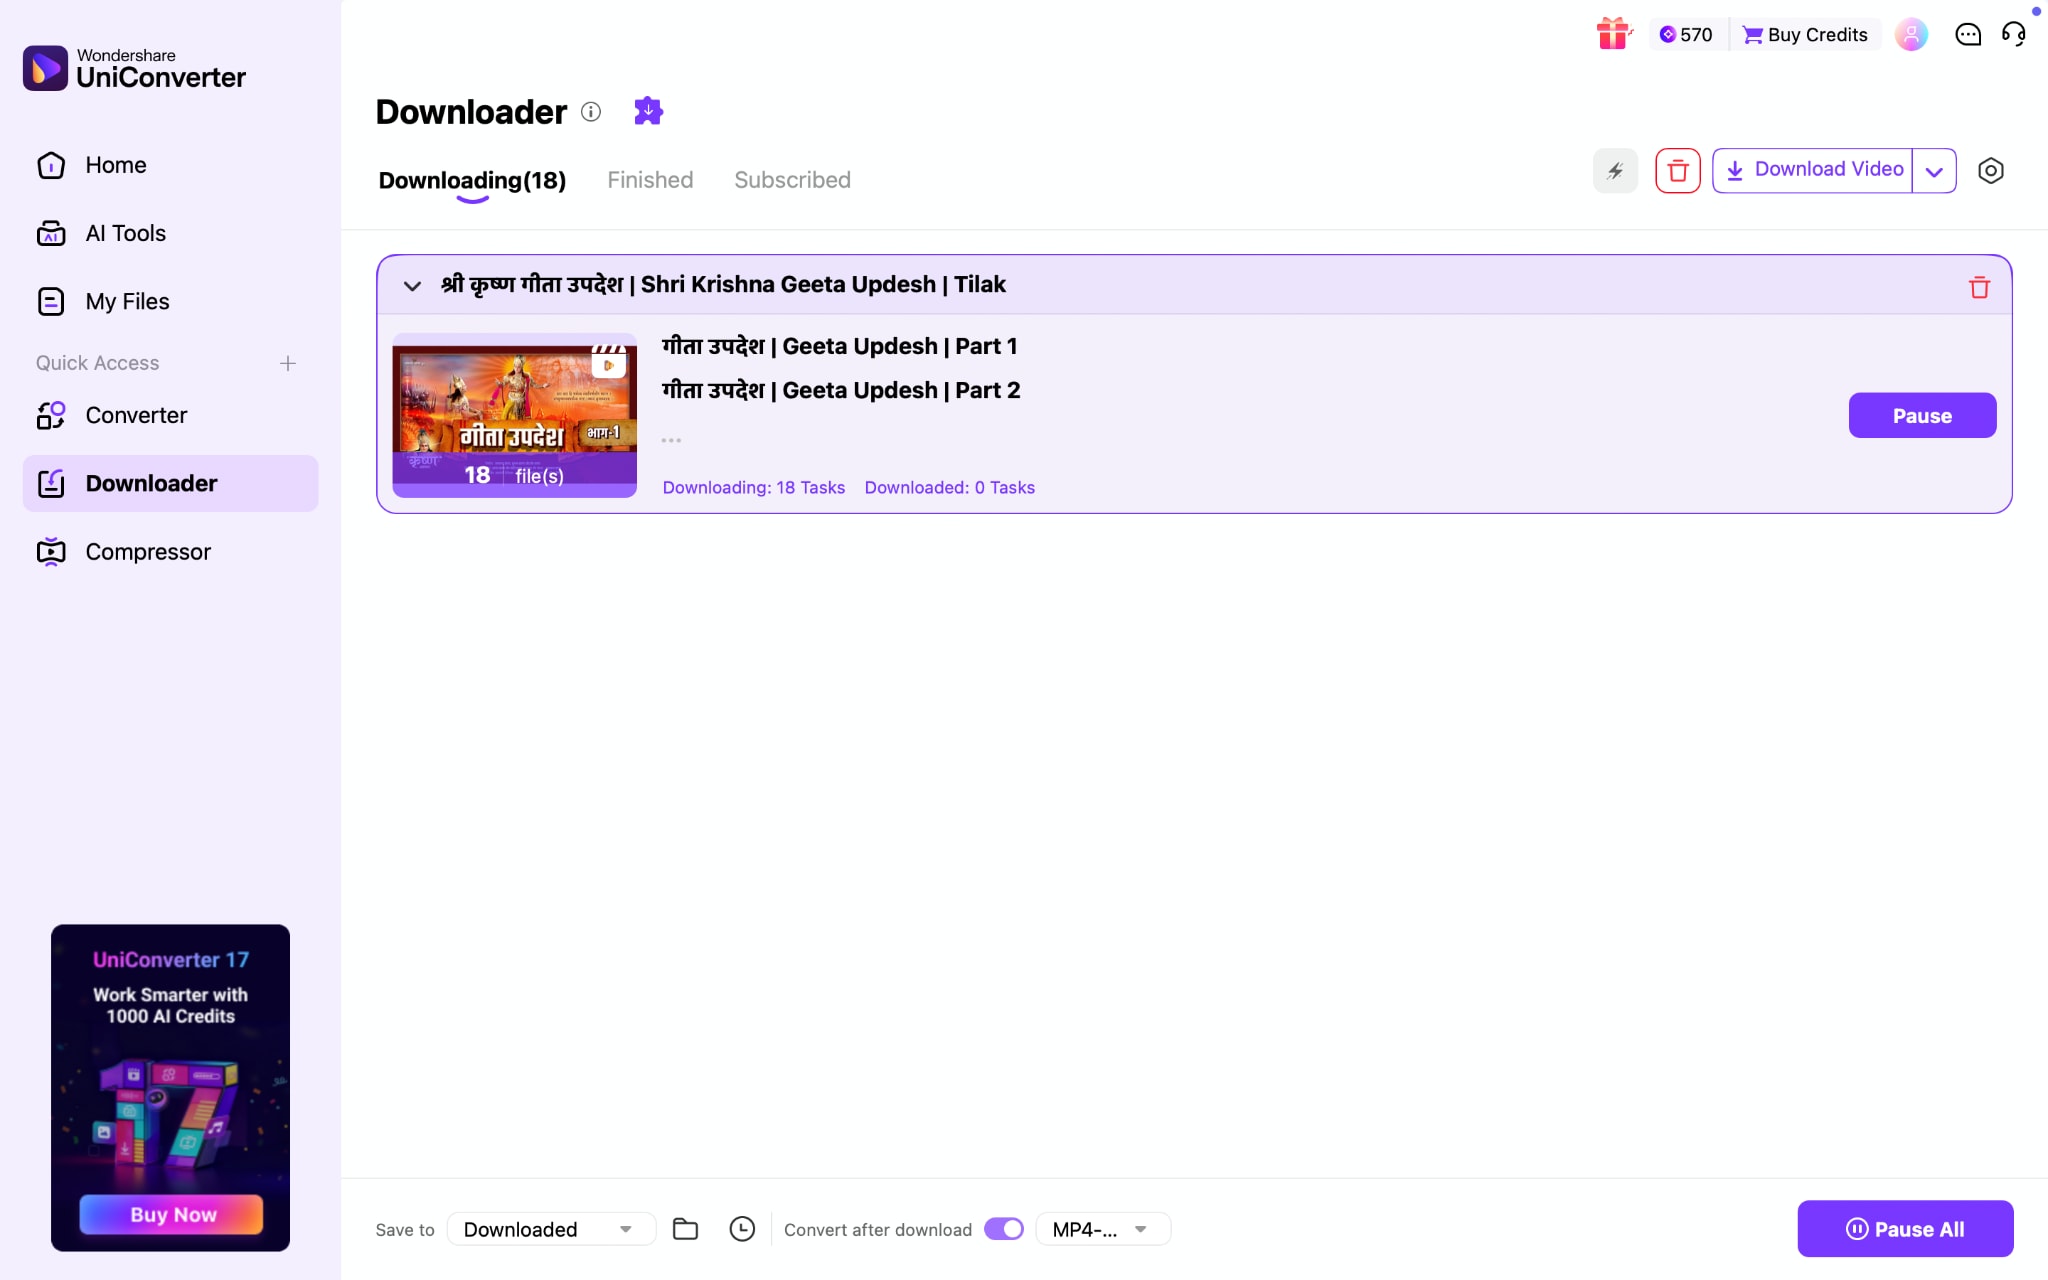Open the Subscribed tab

click(791, 180)
